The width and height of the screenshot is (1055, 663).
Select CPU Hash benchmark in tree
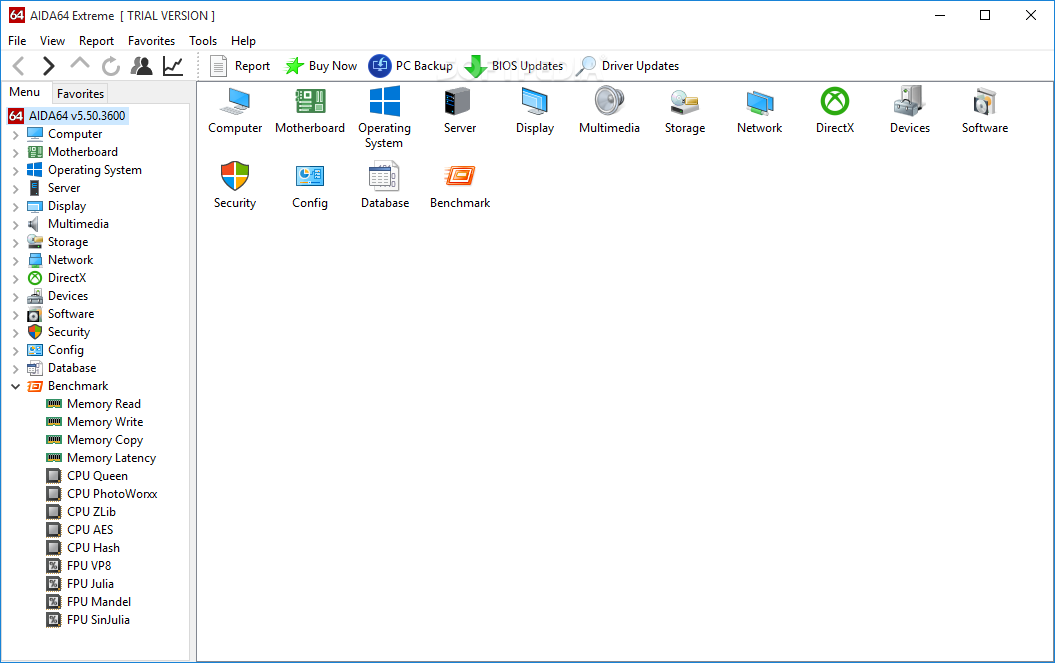point(93,548)
